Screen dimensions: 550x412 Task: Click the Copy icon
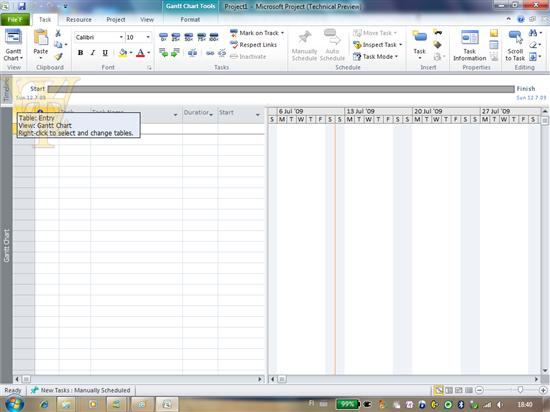pyautogui.click(x=58, y=45)
